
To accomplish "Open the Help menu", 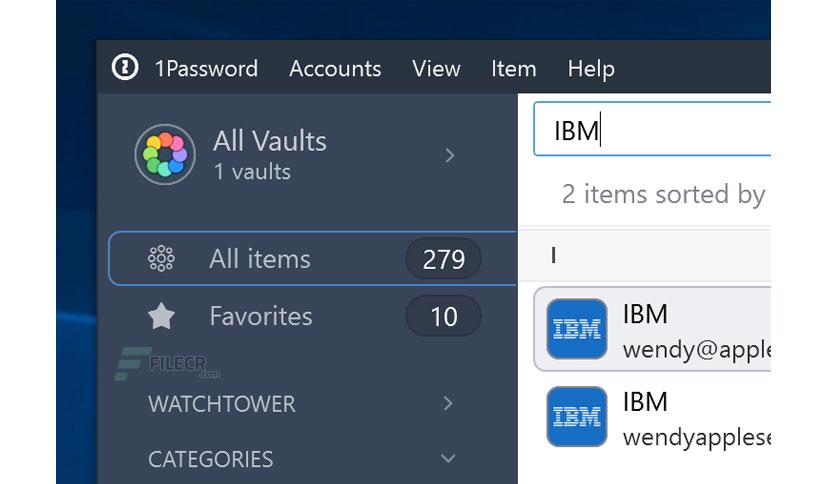I will point(591,69).
